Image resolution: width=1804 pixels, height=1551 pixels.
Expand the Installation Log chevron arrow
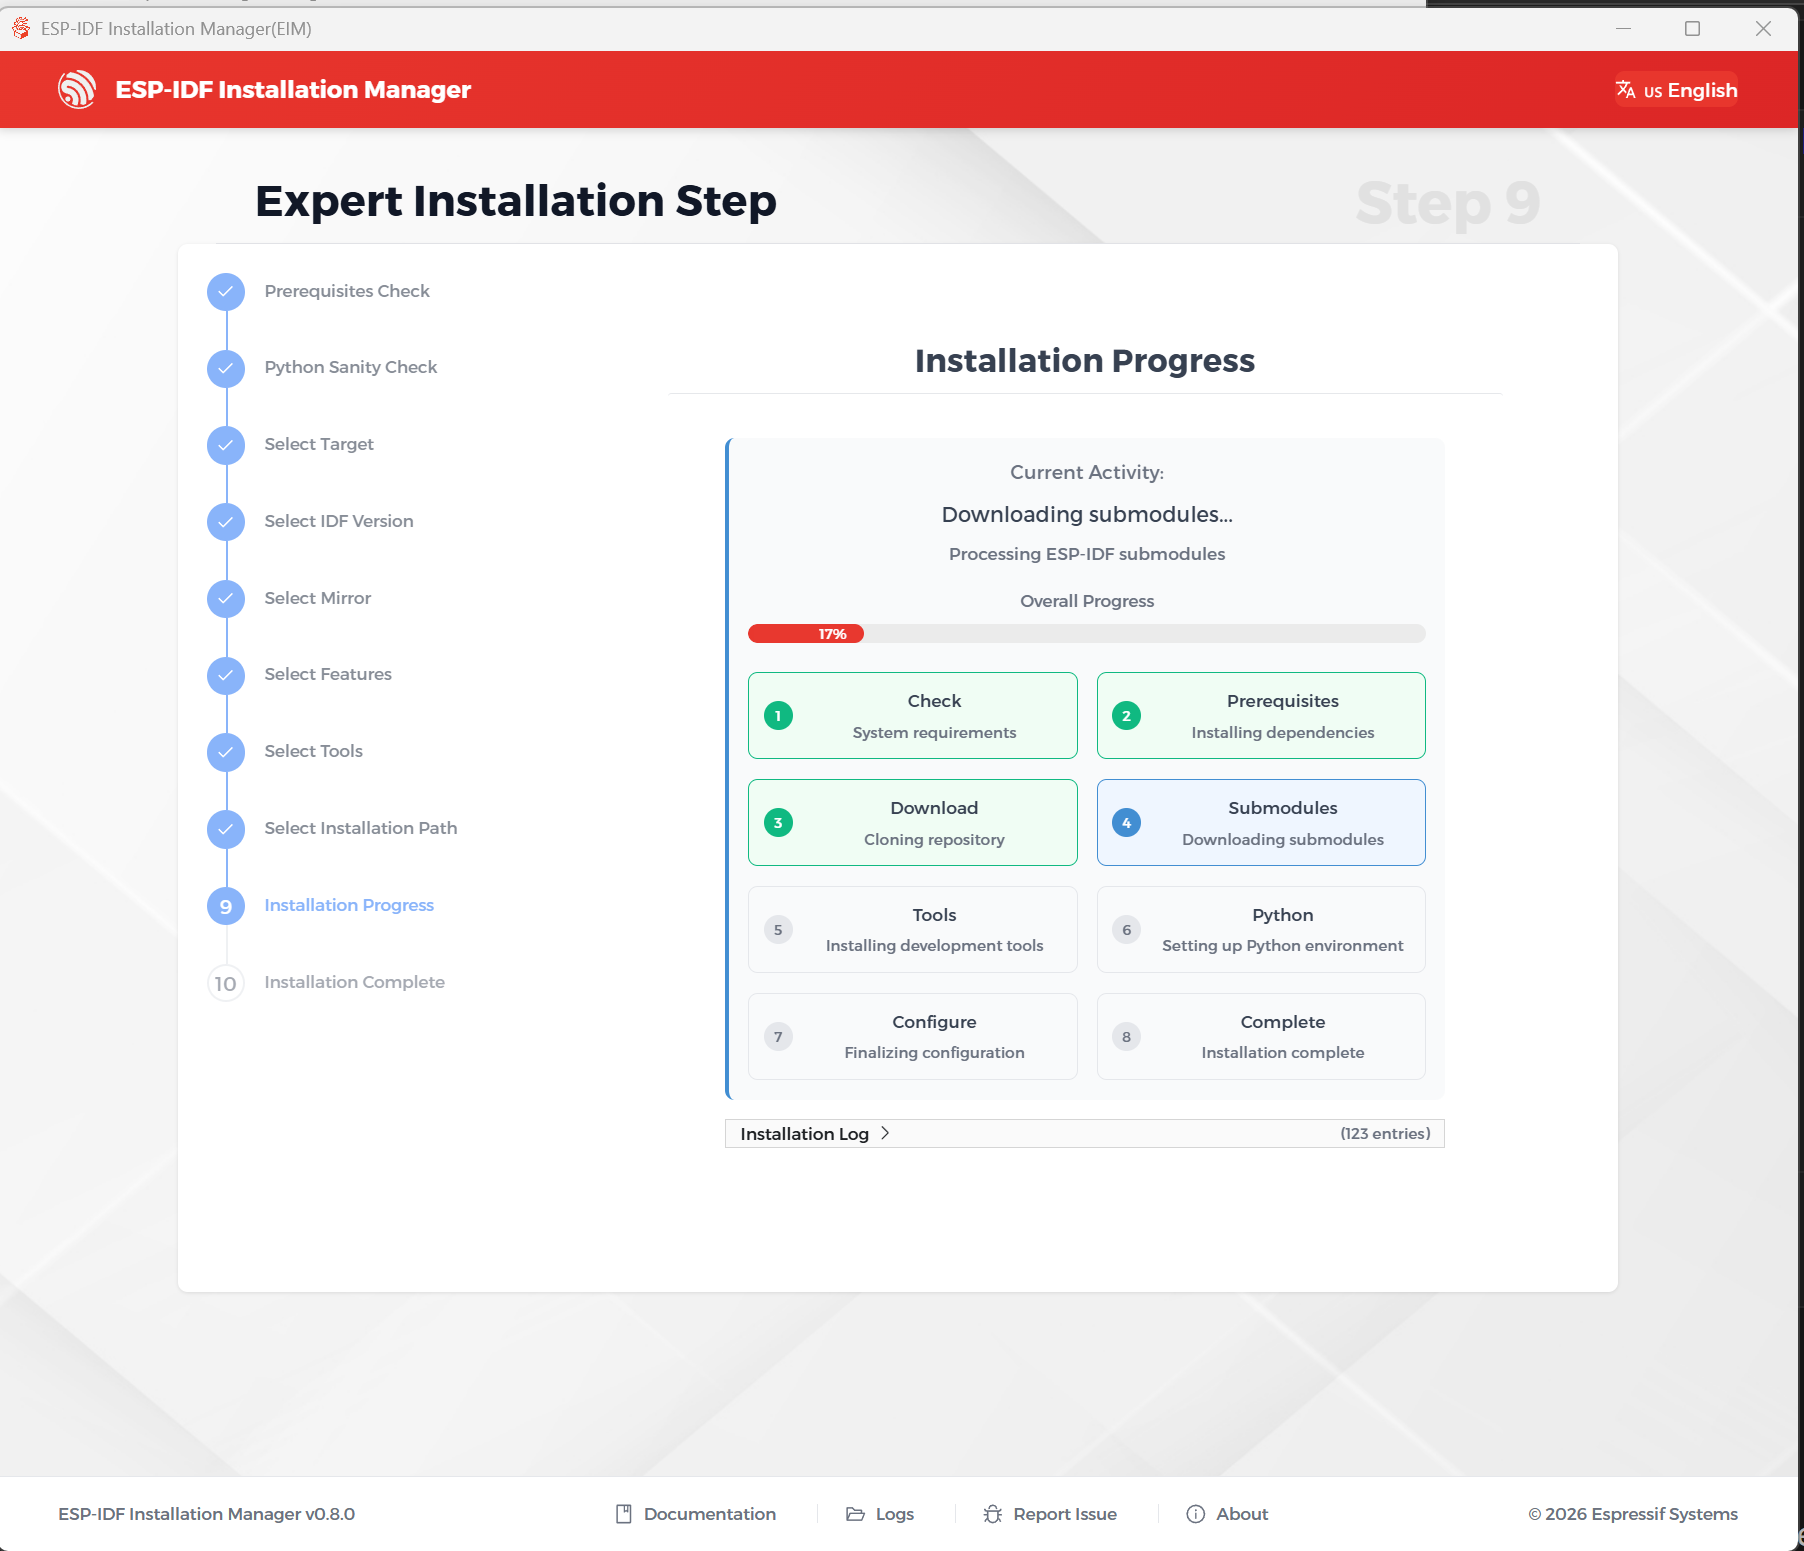(885, 1133)
